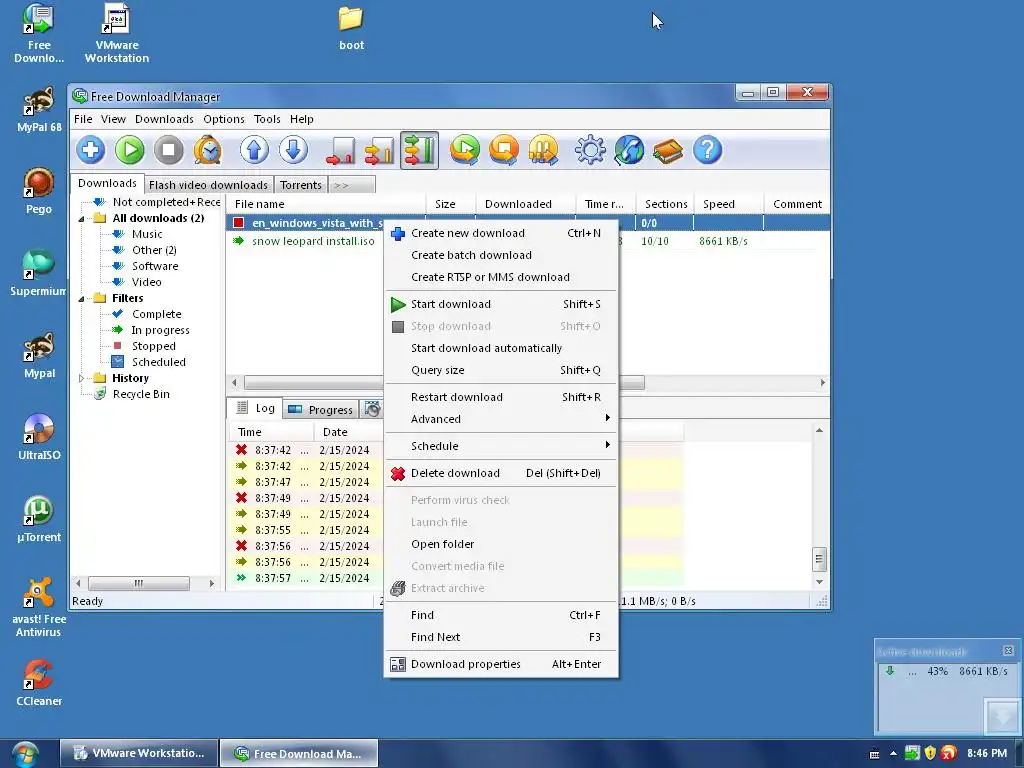Choose Delete download in context menu

502,473
